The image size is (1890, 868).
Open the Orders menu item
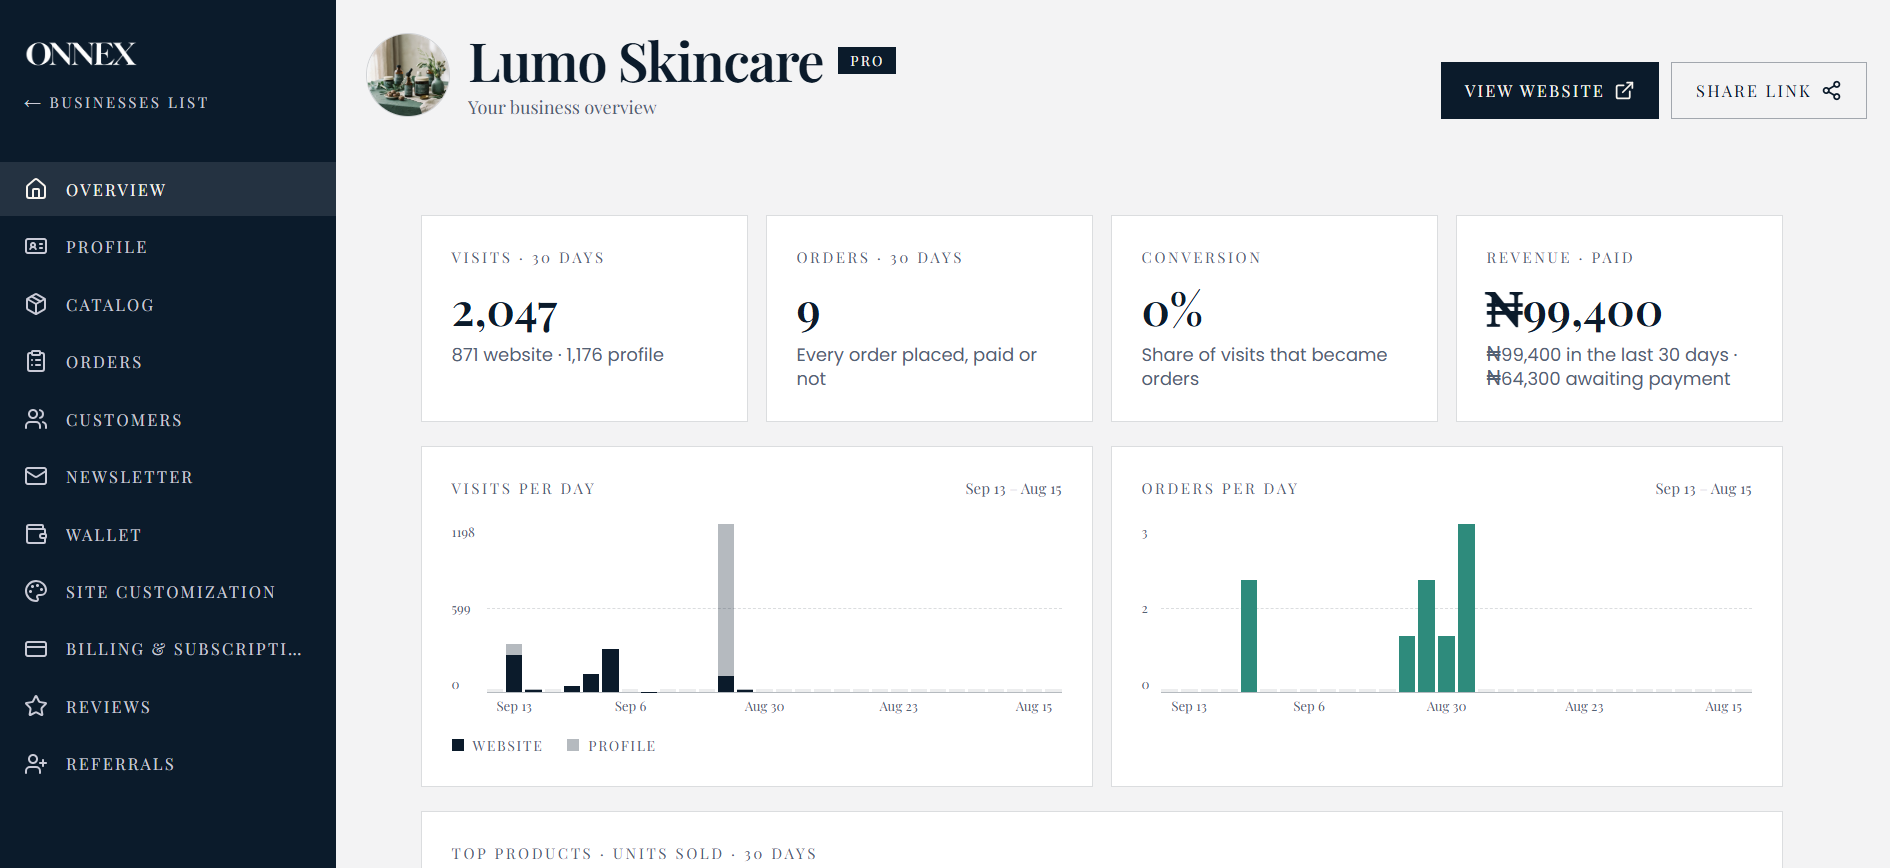pyautogui.click(x=168, y=361)
